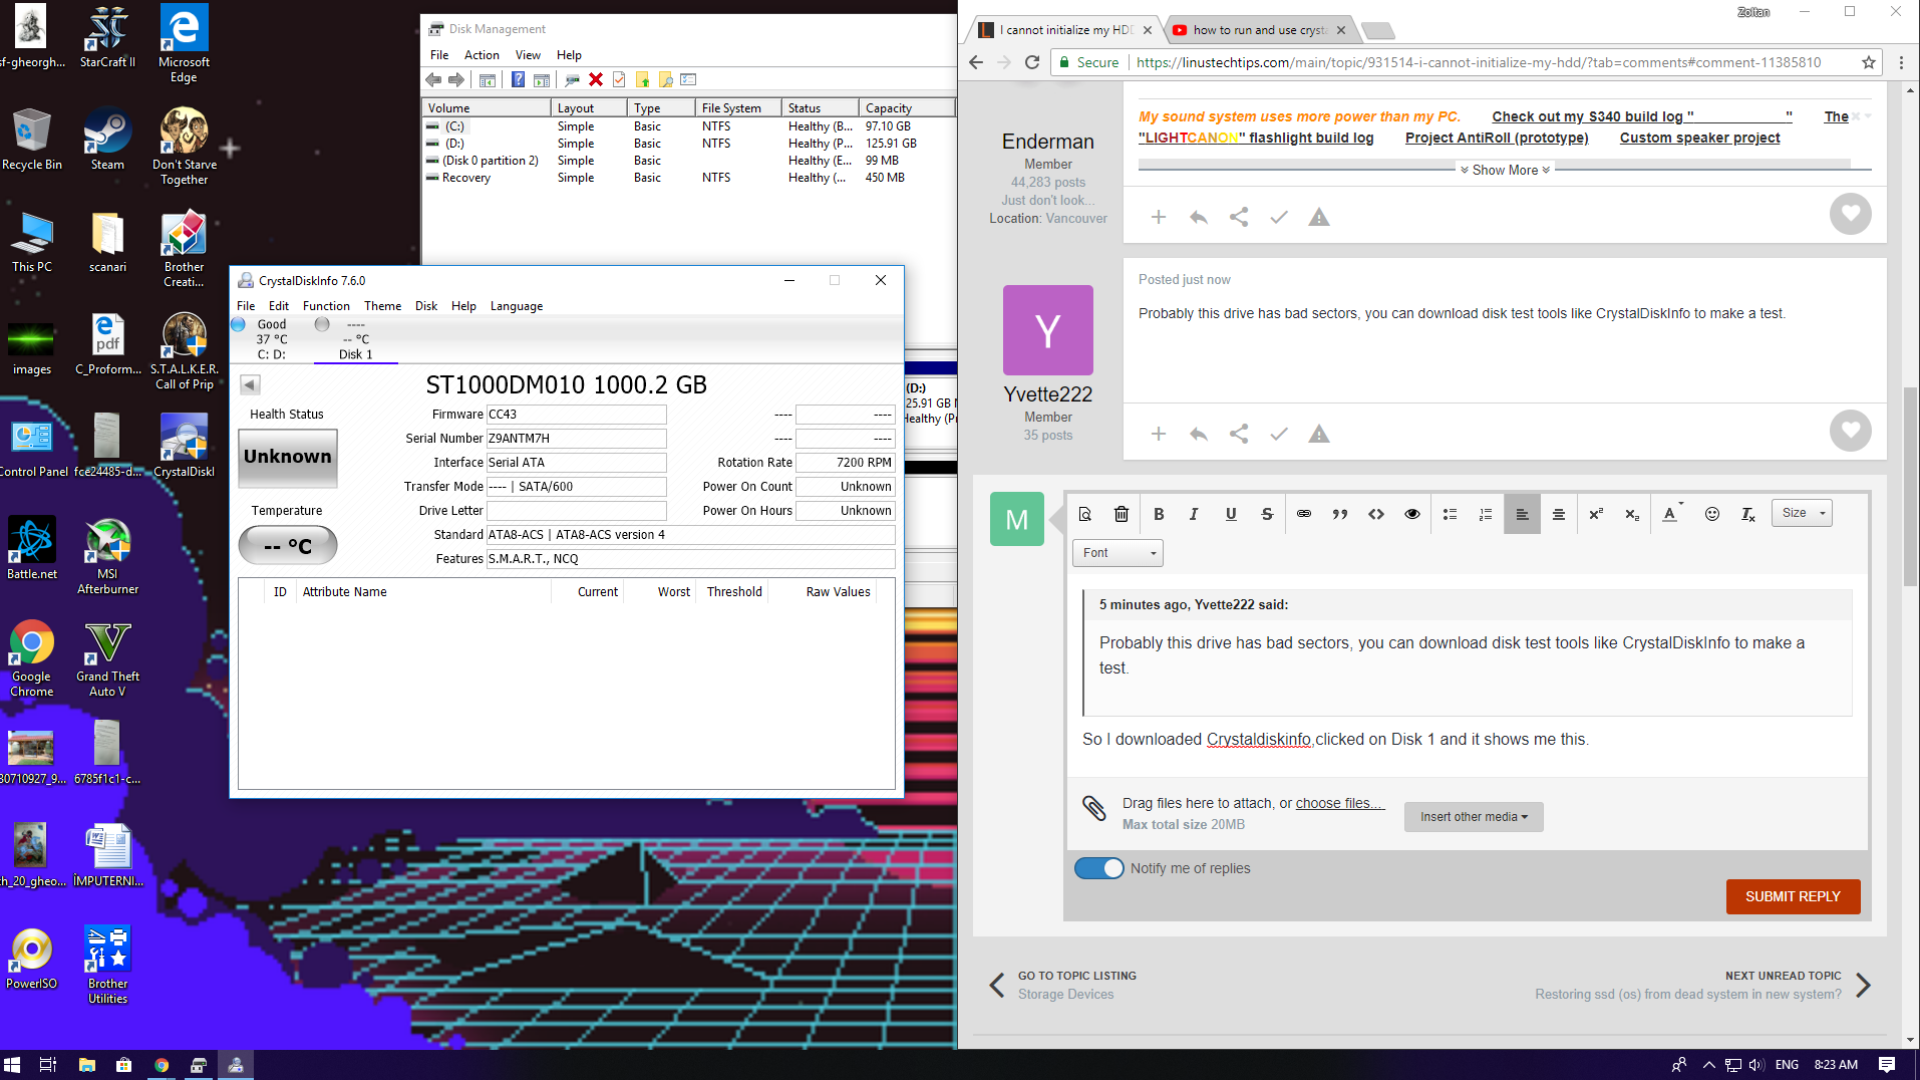The width and height of the screenshot is (1920, 1080).
Task: Click help icon in Disk Management toolbar
Action: 518,80
